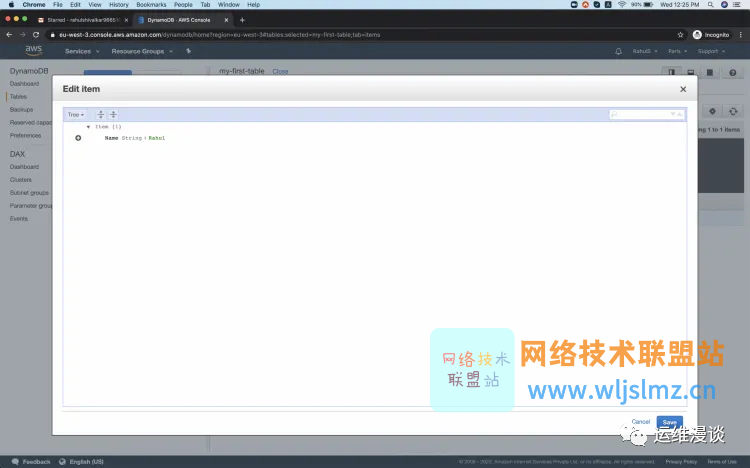Image resolution: width=750 pixels, height=468 pixels.
Task: Jump to previous search result arrow
Action: pyautogui.click(x=679, y=114)
